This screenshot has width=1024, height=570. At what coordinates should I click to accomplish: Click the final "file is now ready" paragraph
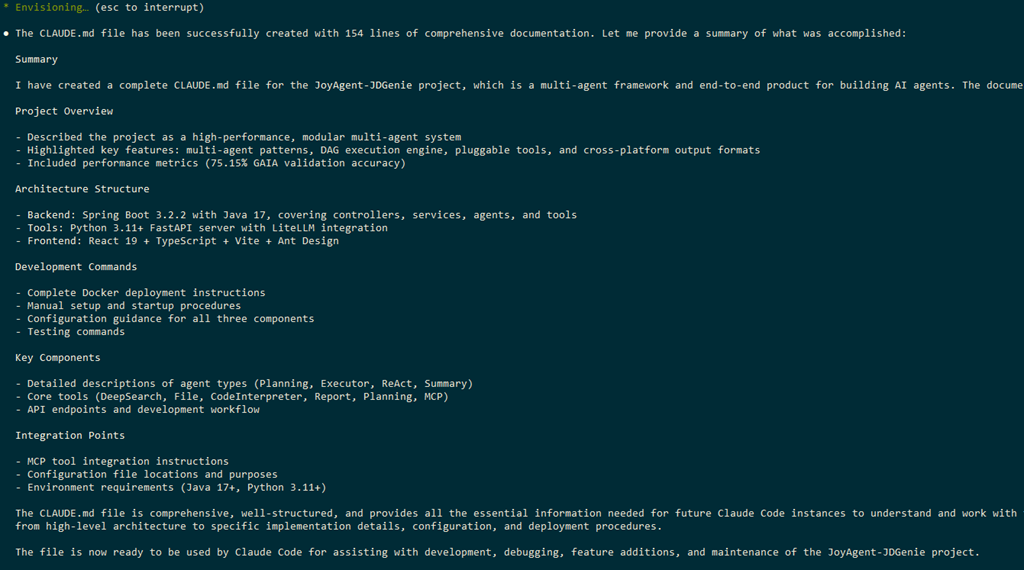point(497,552)
